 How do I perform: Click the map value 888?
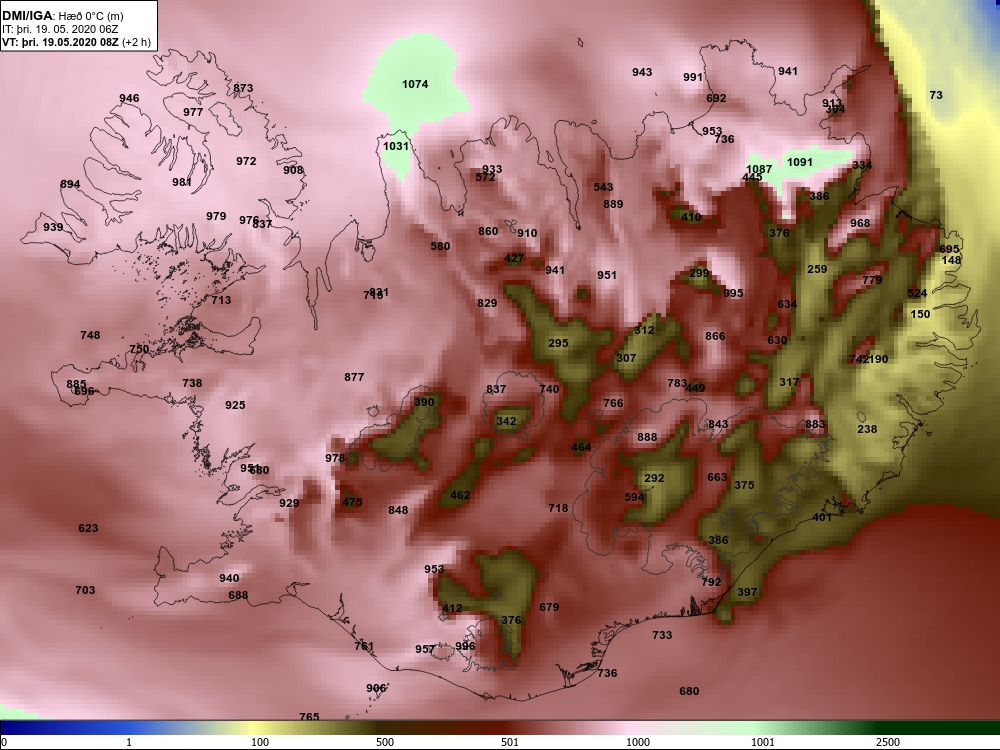[x=647, y=437]
